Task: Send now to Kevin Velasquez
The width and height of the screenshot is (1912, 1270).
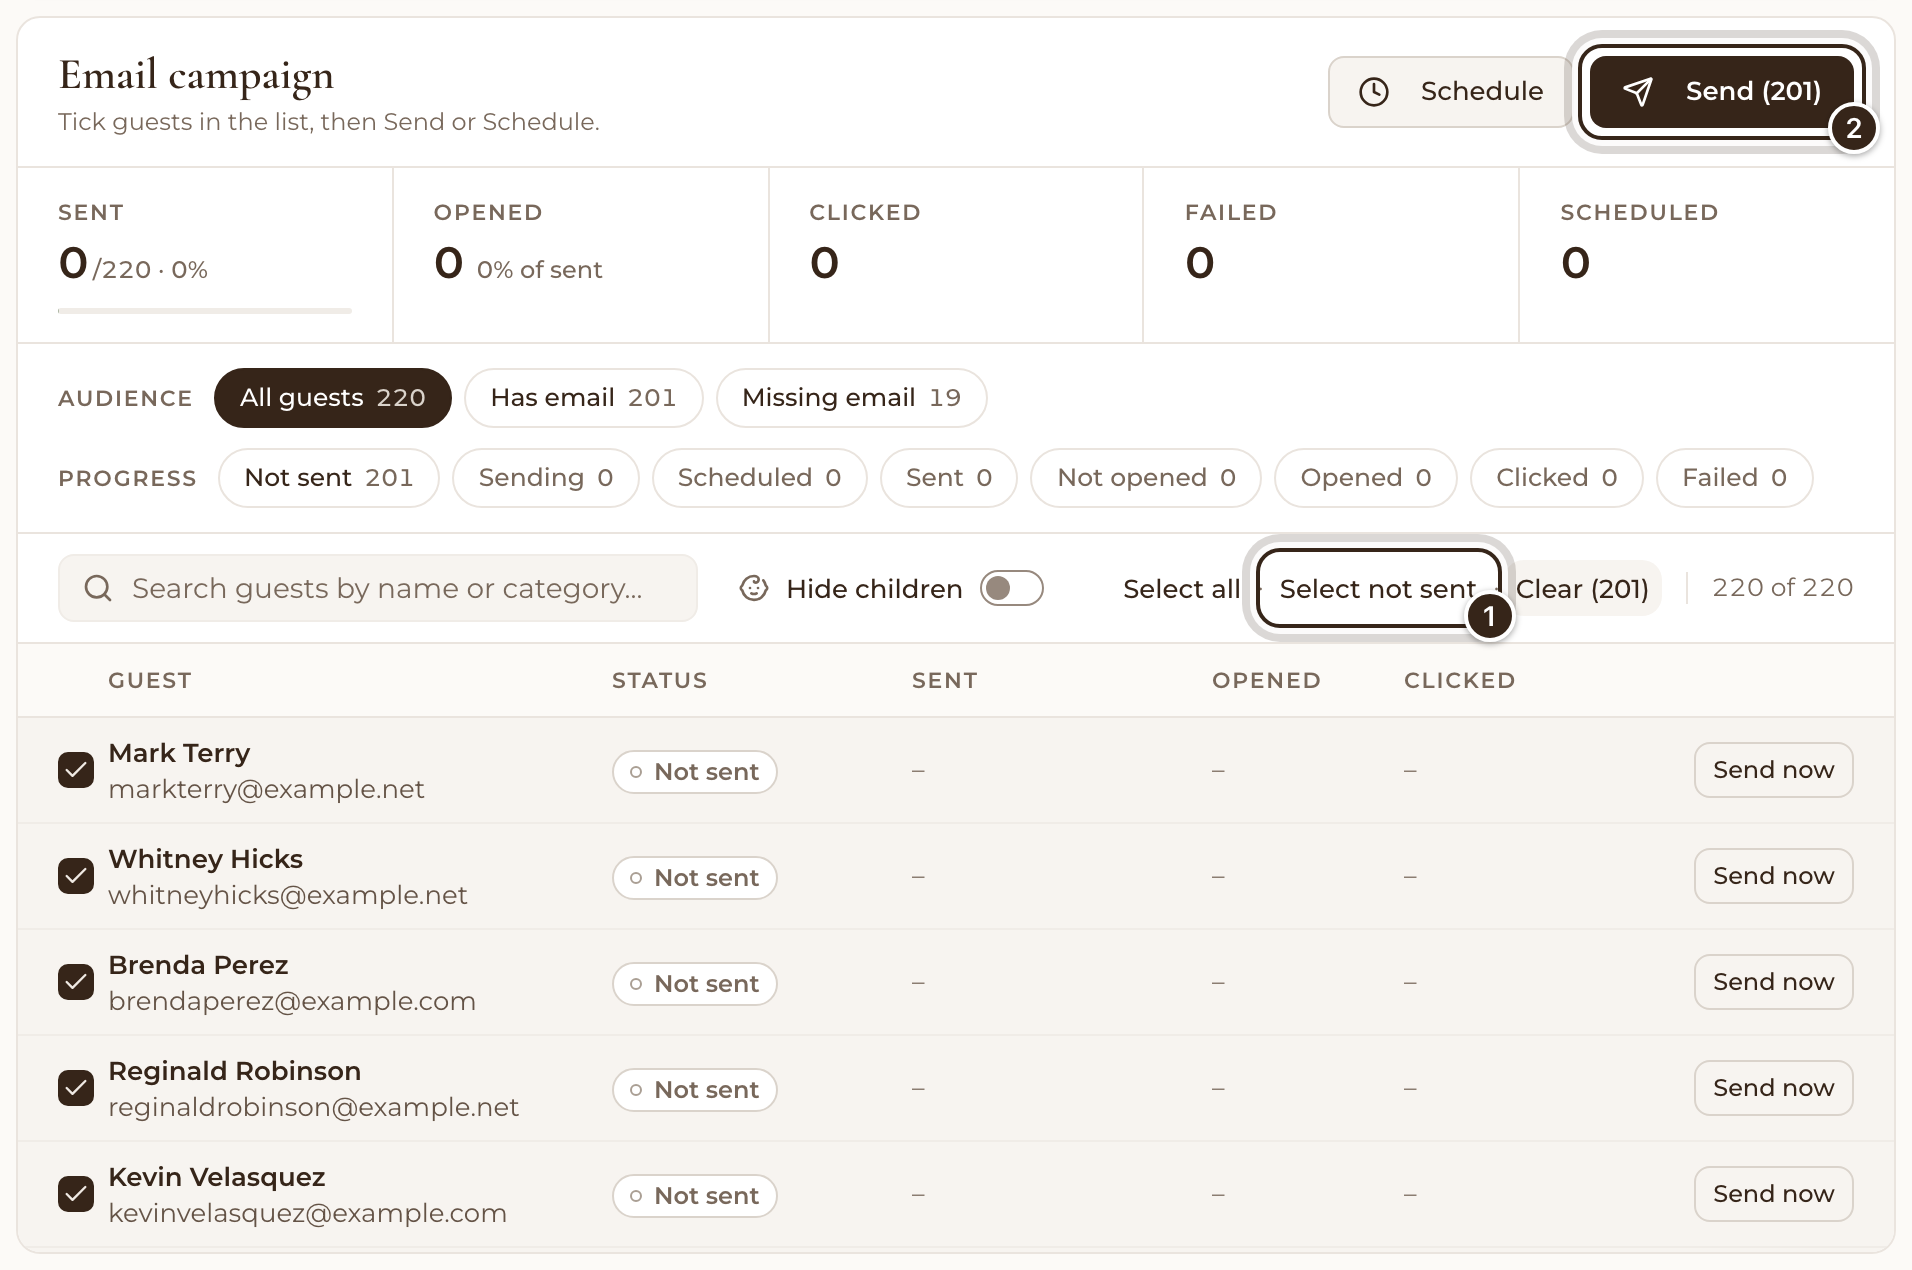Action: pyautogui.click(x=1774, y=1194)
